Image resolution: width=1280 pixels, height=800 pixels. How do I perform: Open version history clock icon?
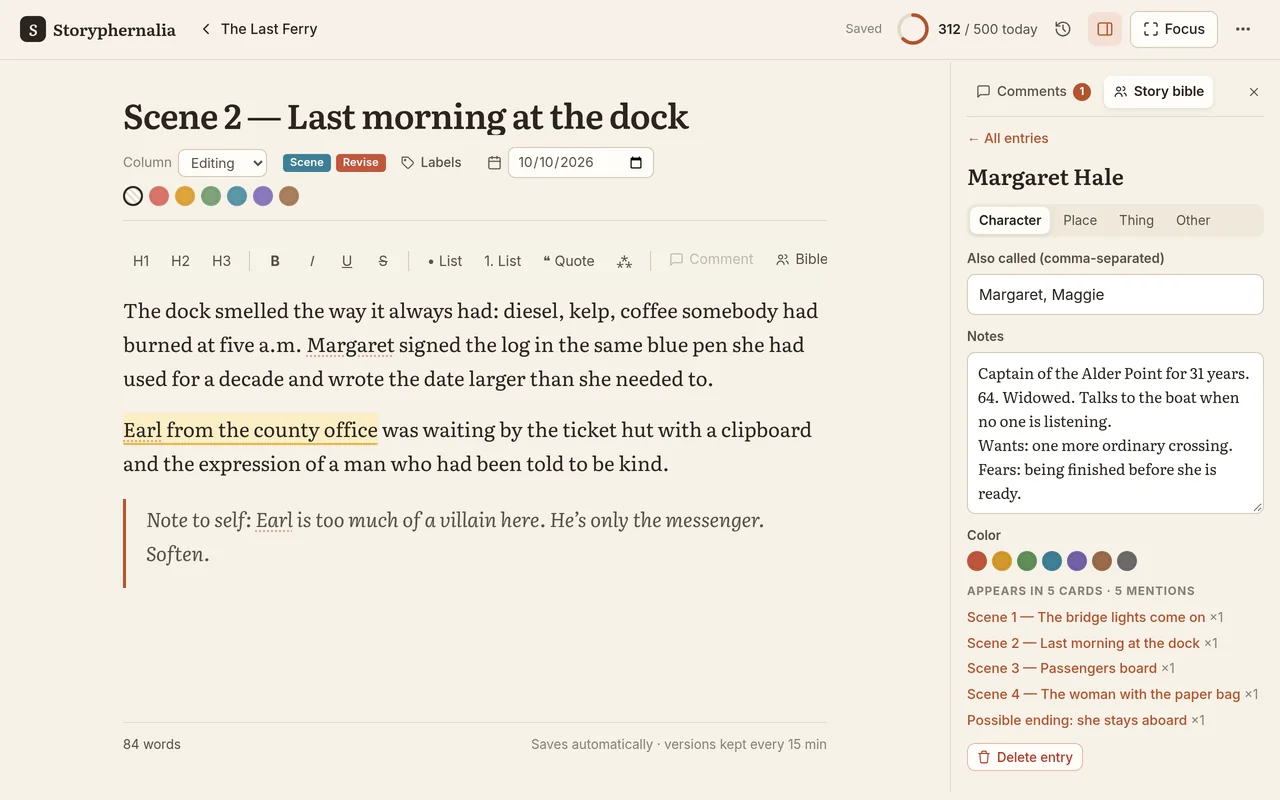pos(1063,29)
